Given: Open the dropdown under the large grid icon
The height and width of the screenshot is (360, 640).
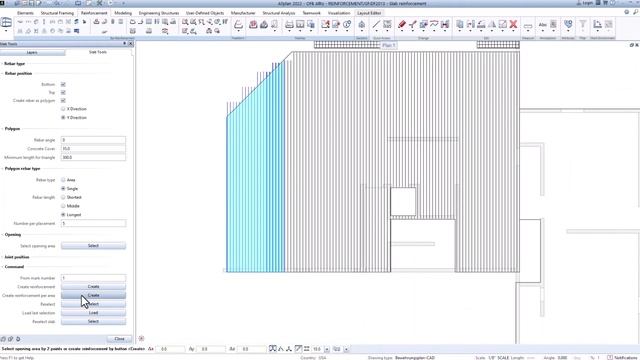Looking at the screenshot, I should coord(6,31).
